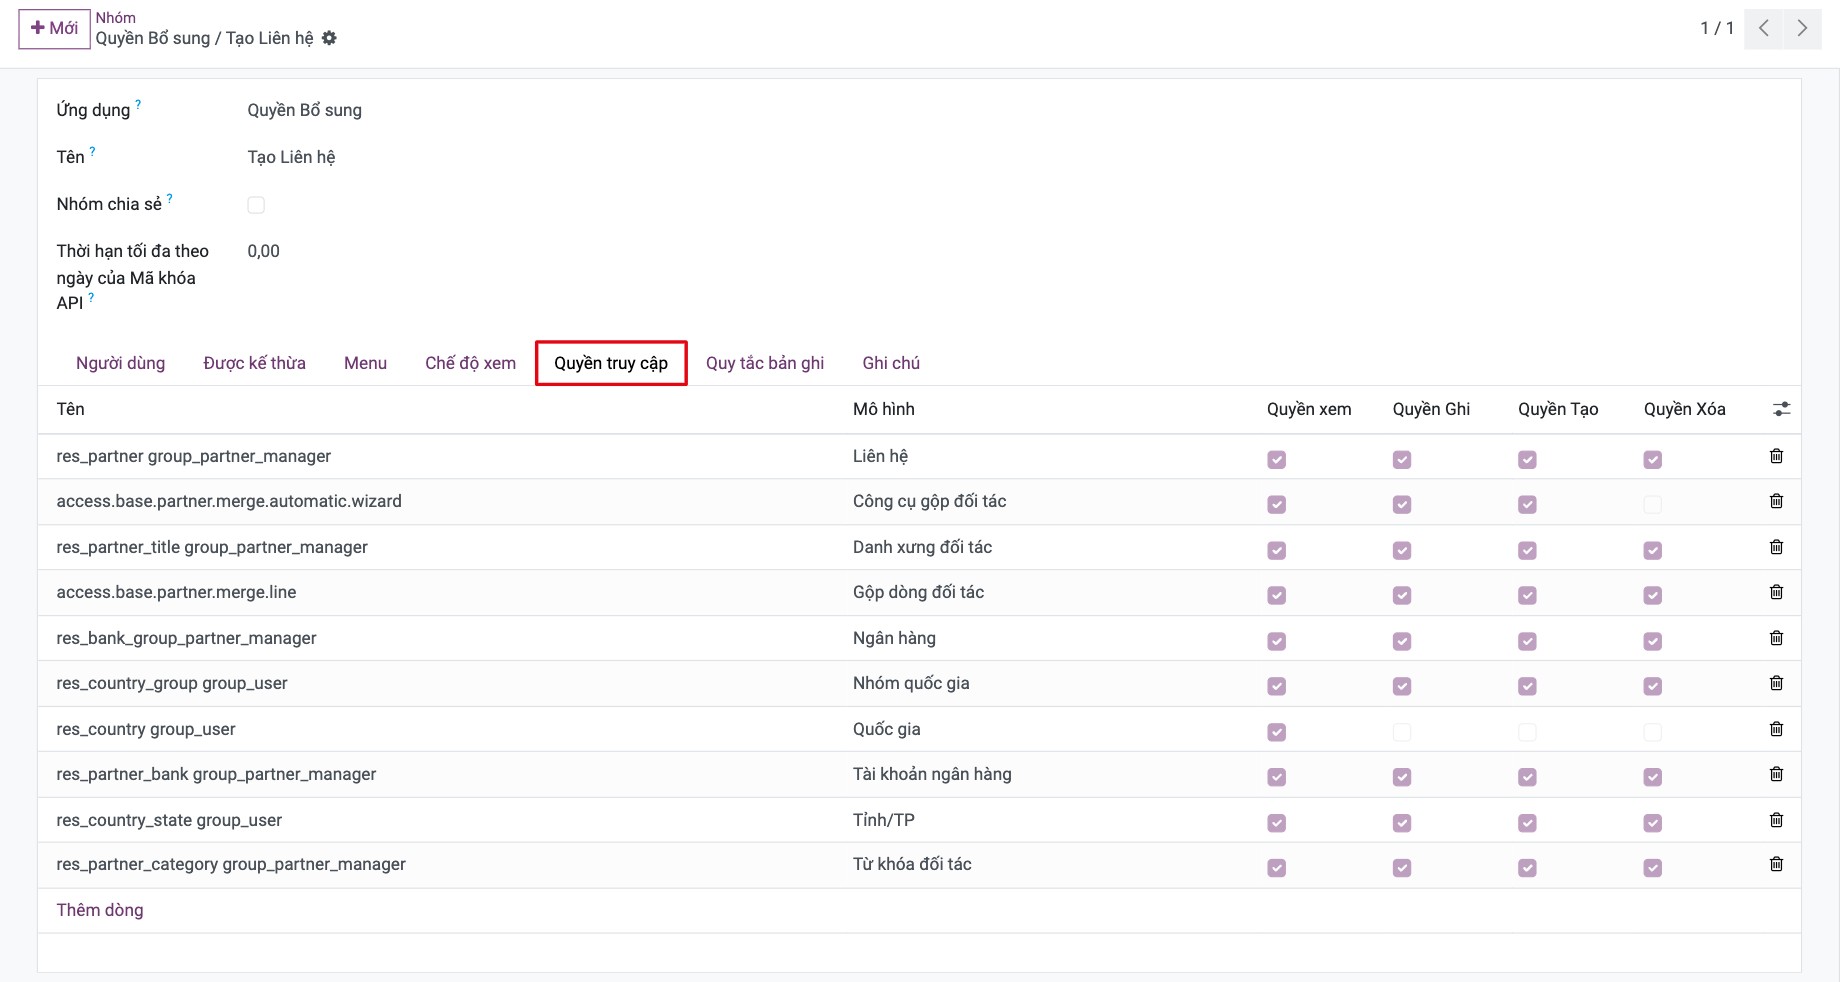Enable Quyền Xóa for Công cụ gộp đối tác

coord(1653,505)
